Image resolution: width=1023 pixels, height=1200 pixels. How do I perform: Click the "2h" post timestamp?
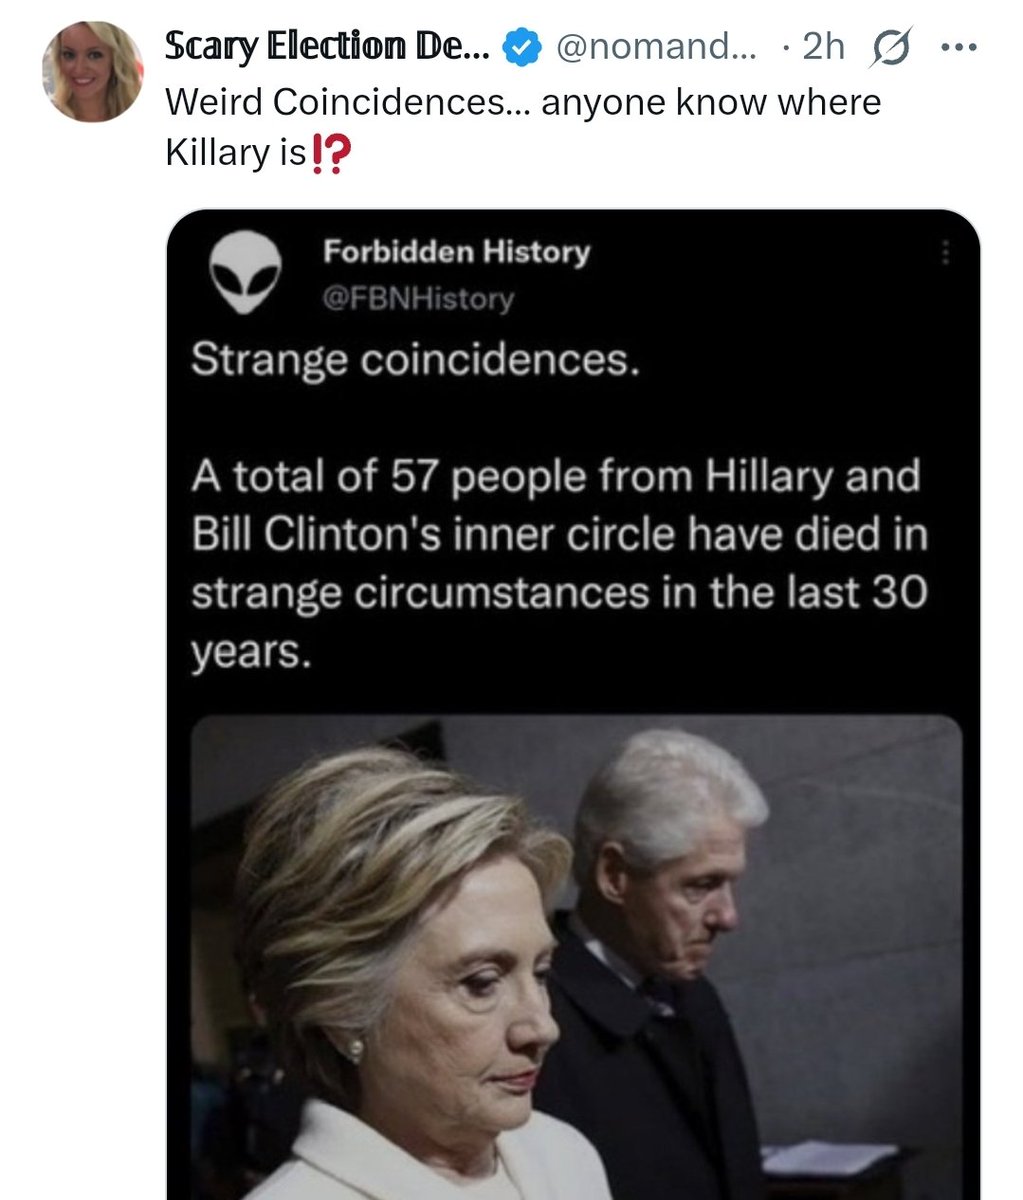pos(822,47)
